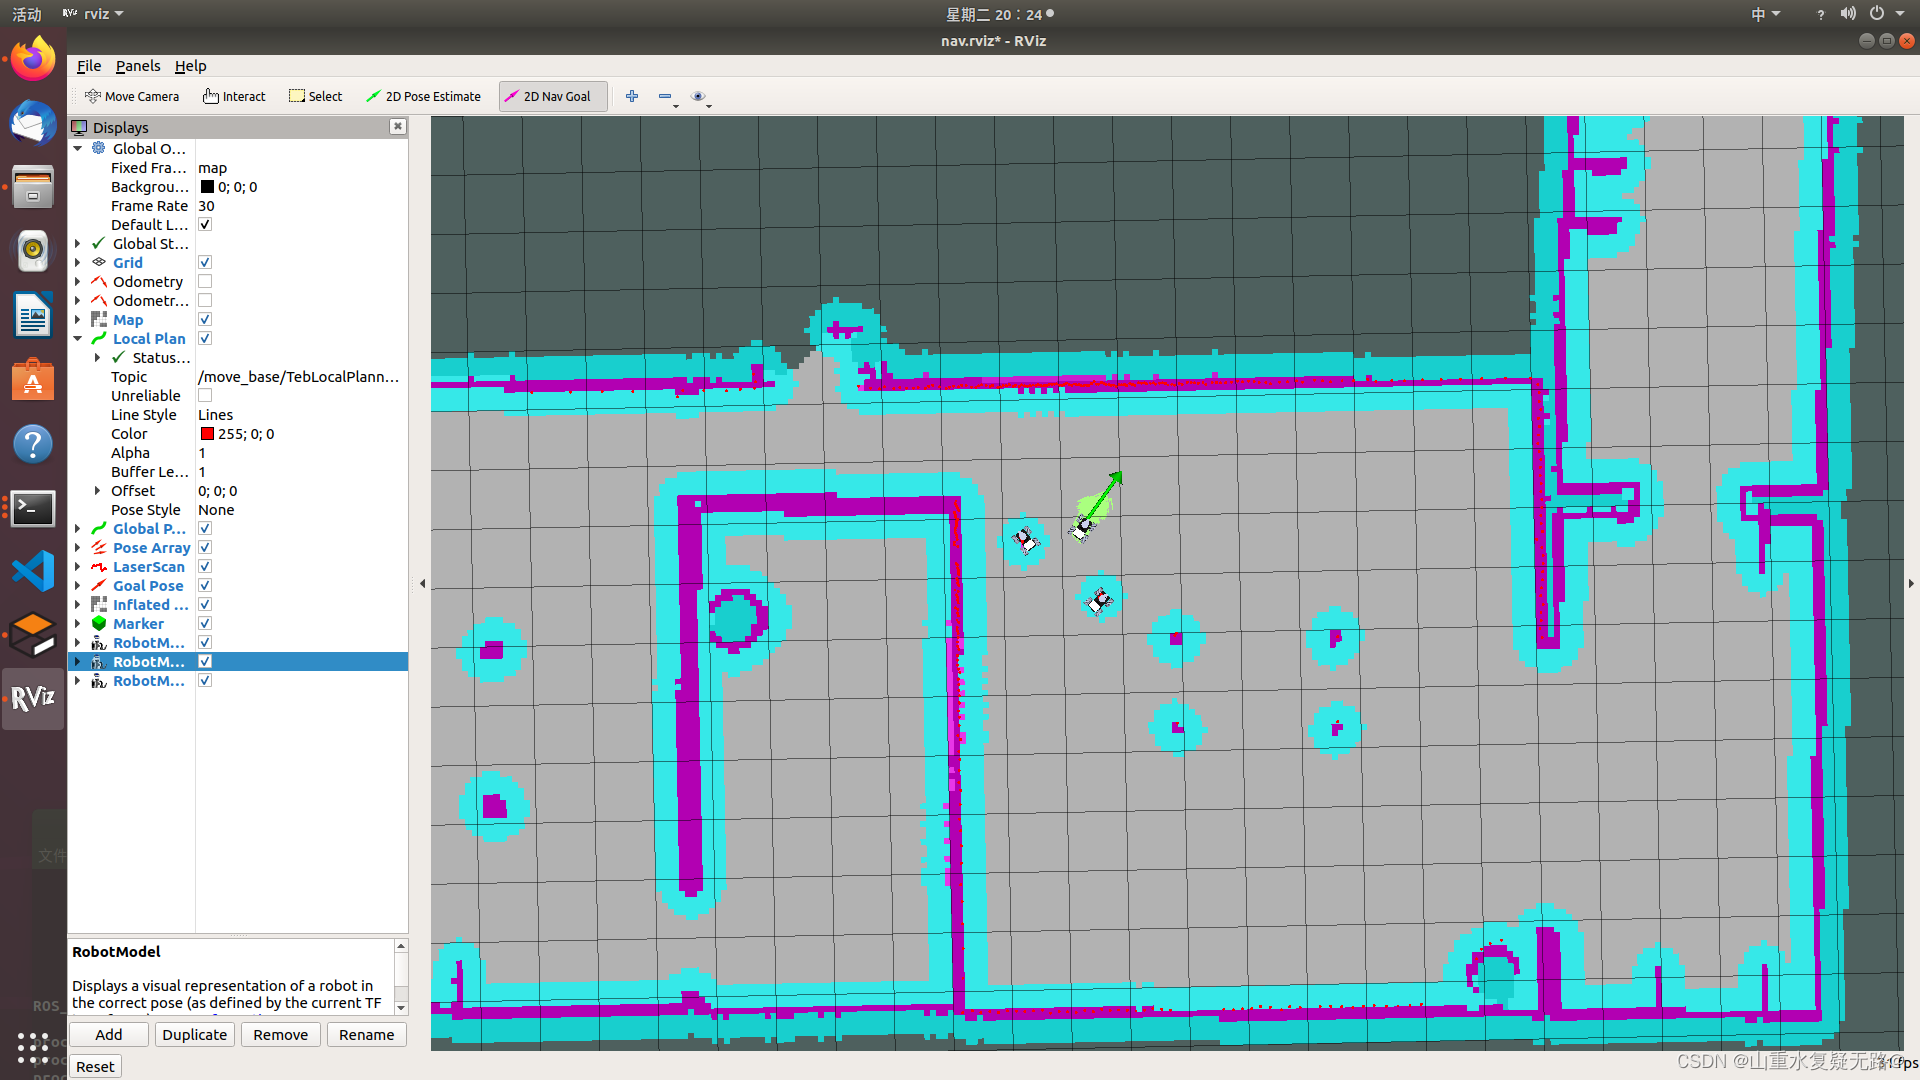
Task: Open Rhythmbox from the dock
Action: [x=33, y=251]
